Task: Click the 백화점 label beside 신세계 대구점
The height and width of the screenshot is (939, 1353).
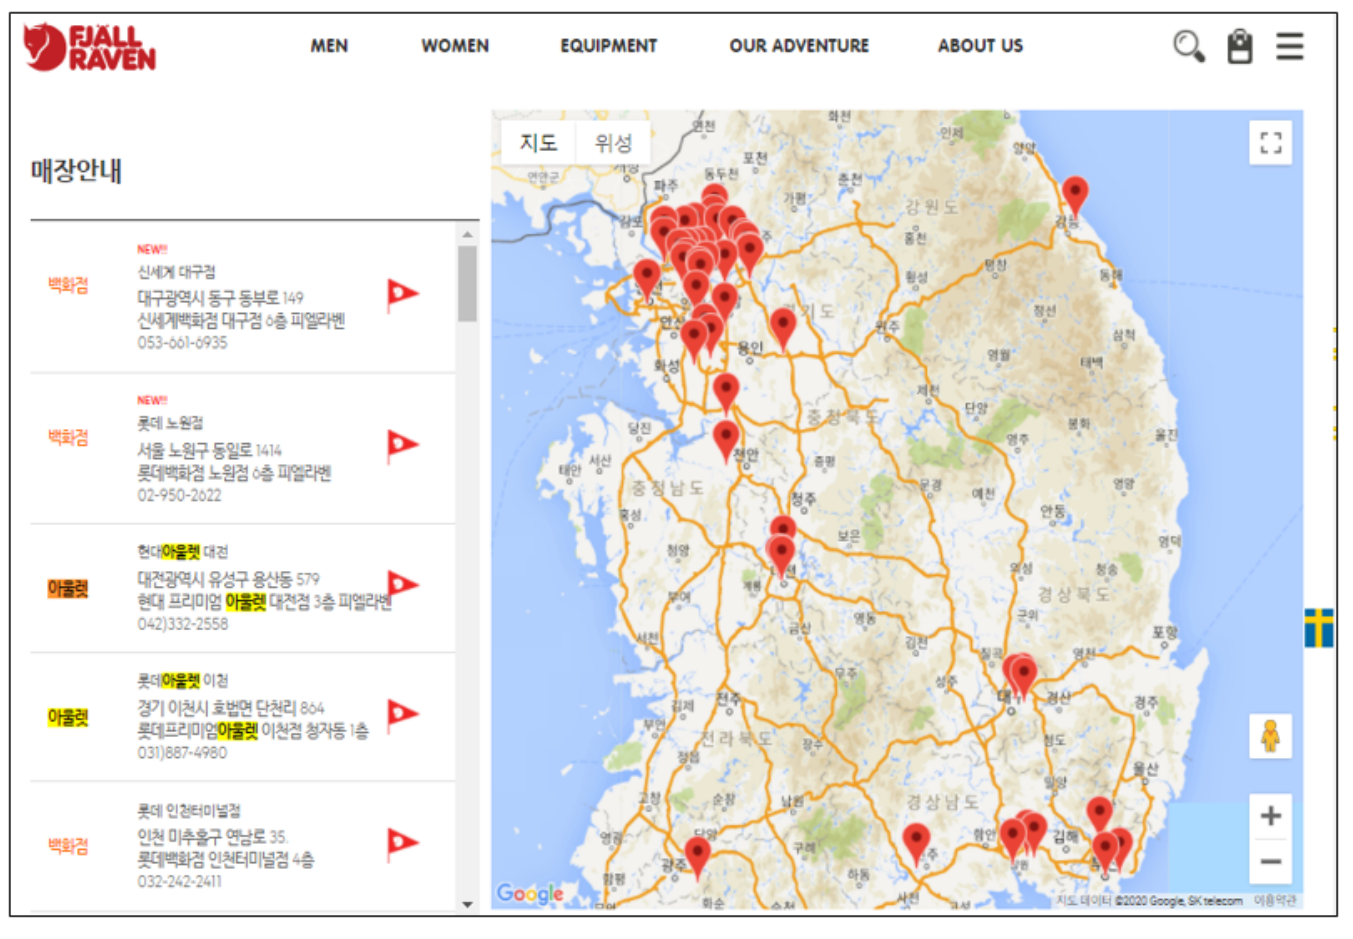Action: point(68,285)
